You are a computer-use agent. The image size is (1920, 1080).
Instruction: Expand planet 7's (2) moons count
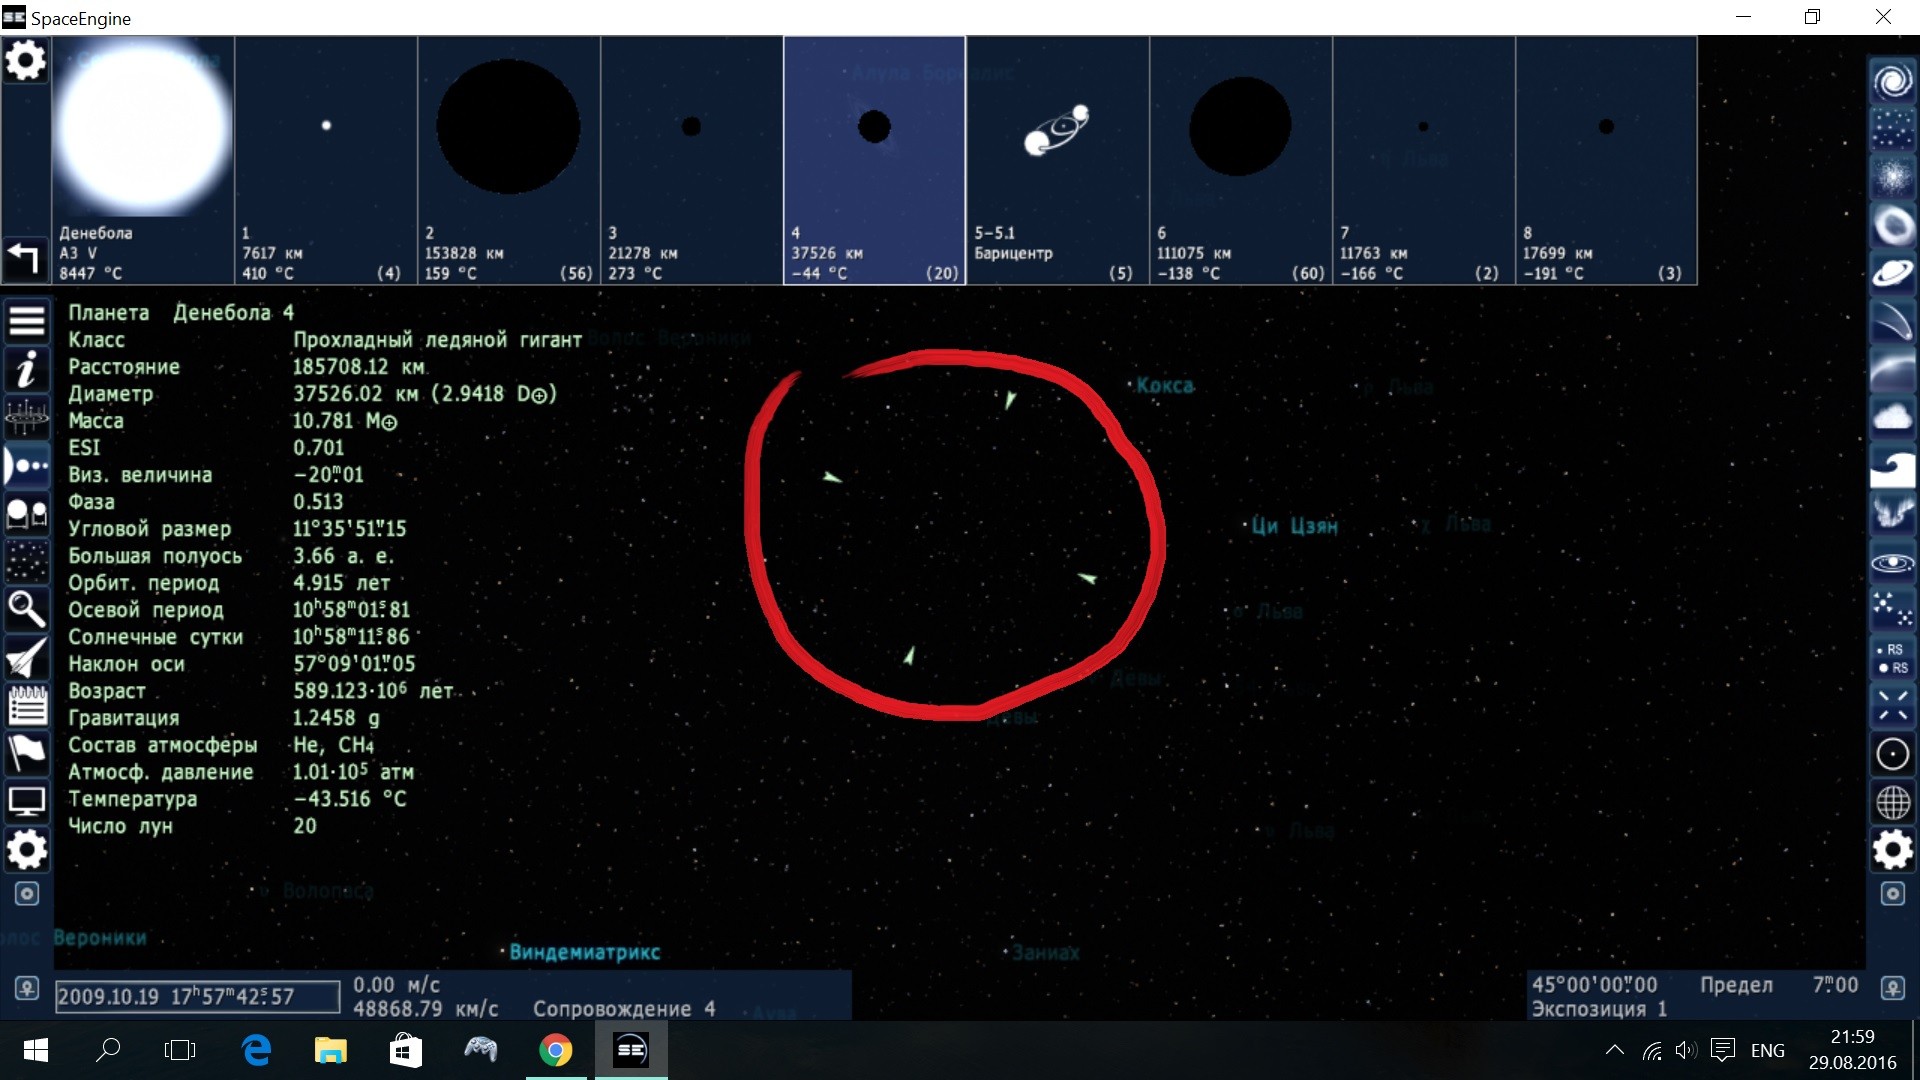pyautogui.click(x=1487, y=273)
